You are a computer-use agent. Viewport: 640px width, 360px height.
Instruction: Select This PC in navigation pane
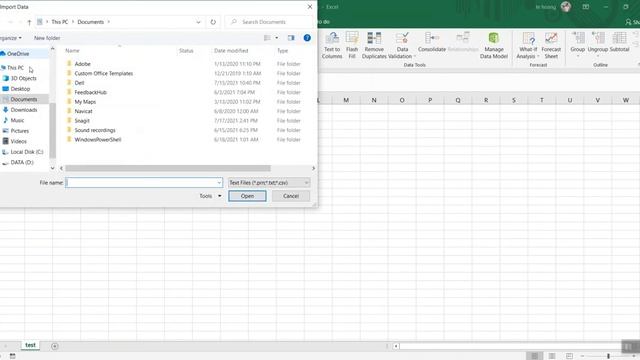point(16,68)
